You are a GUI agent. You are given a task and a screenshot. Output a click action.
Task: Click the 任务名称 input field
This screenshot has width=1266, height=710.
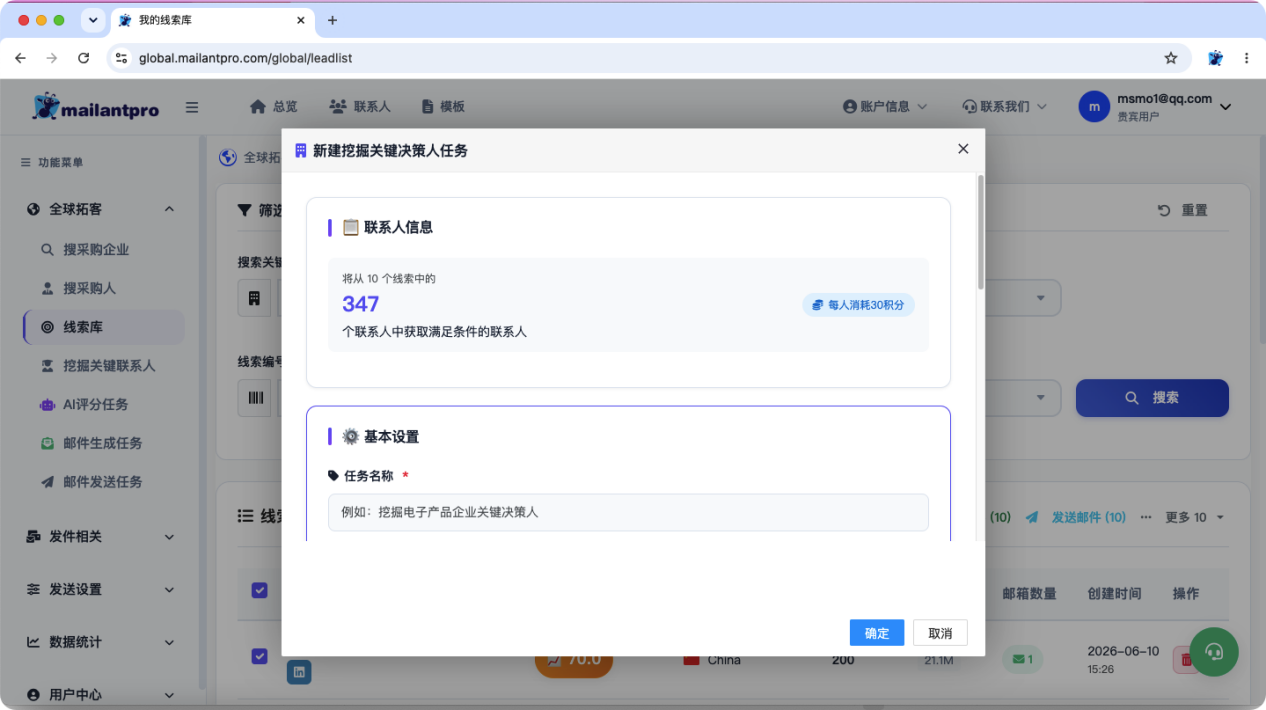(628, 512)
